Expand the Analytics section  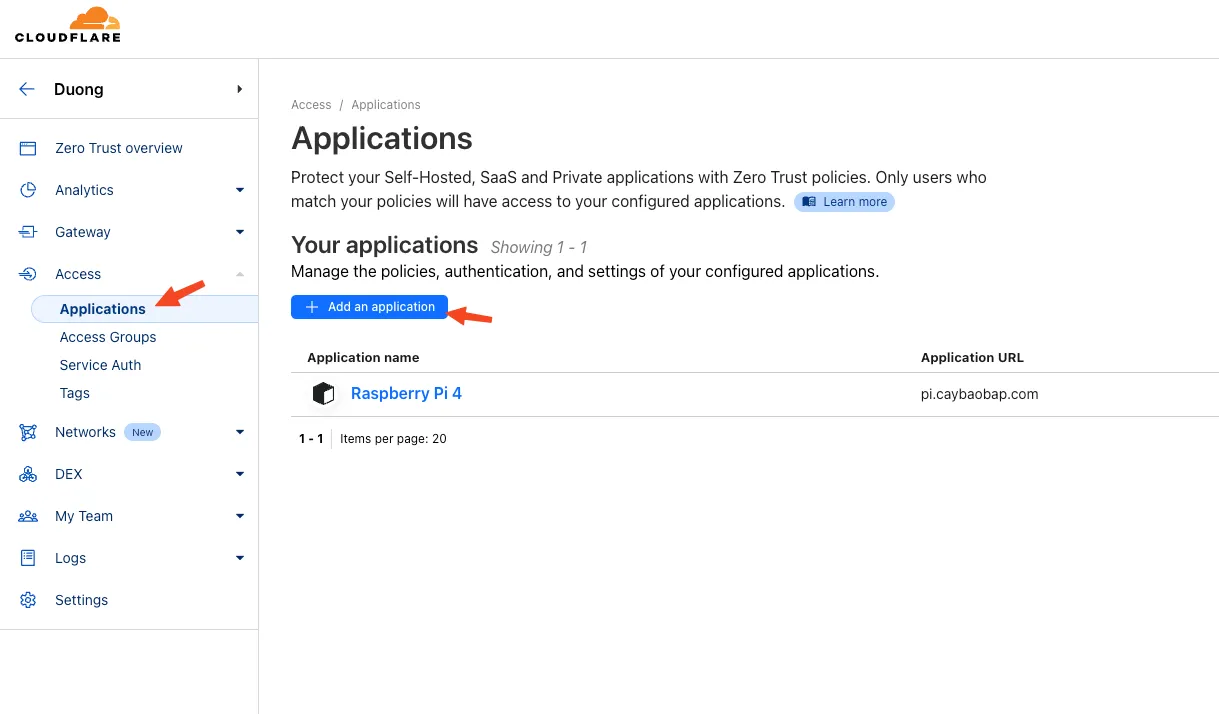click(239, 189)
